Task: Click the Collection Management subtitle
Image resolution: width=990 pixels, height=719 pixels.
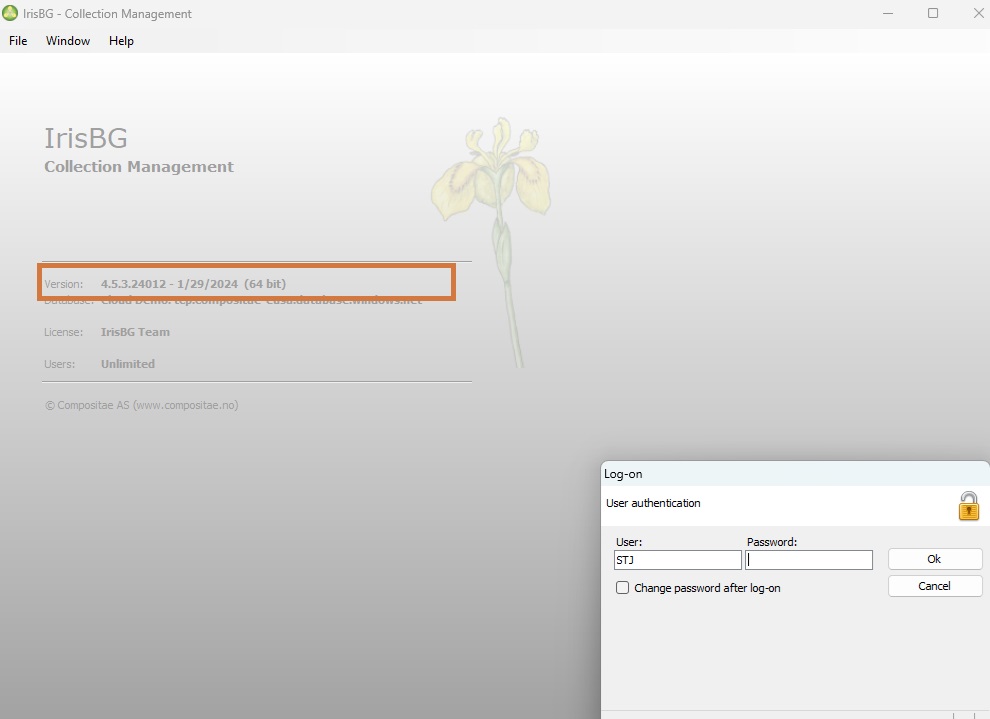Action: coord(139,167)
